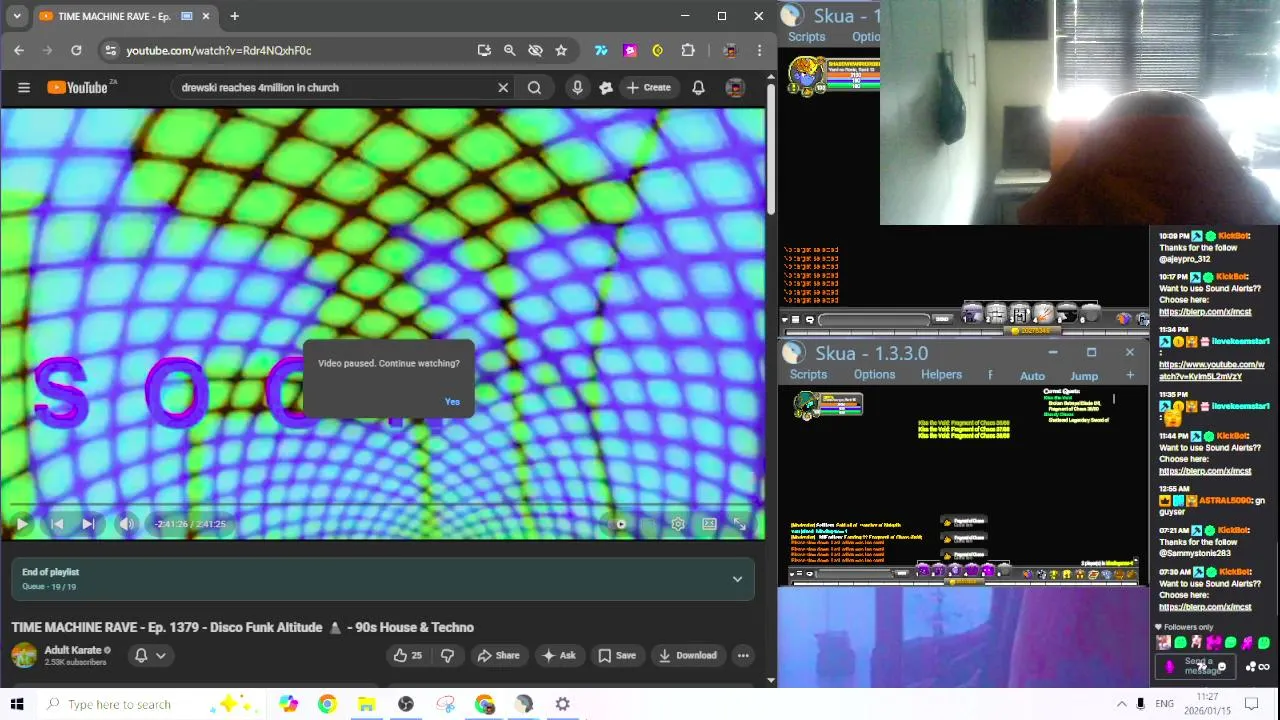
Task: Open Skua Helpers menu
Action: pos(941,375)
